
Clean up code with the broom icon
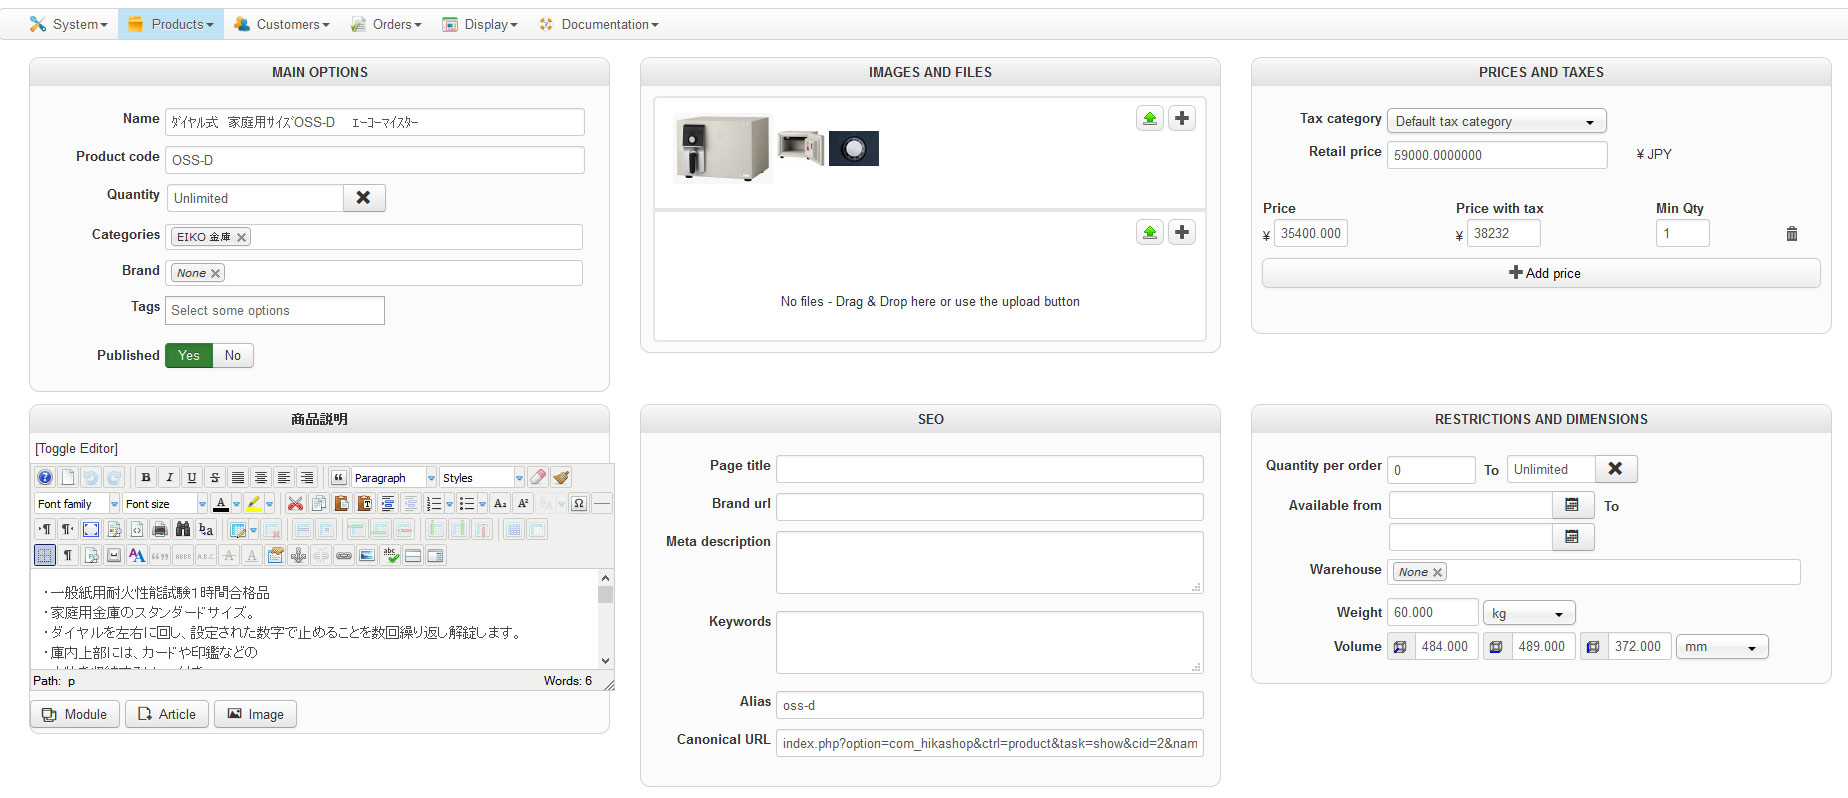(x=561, y=478)
